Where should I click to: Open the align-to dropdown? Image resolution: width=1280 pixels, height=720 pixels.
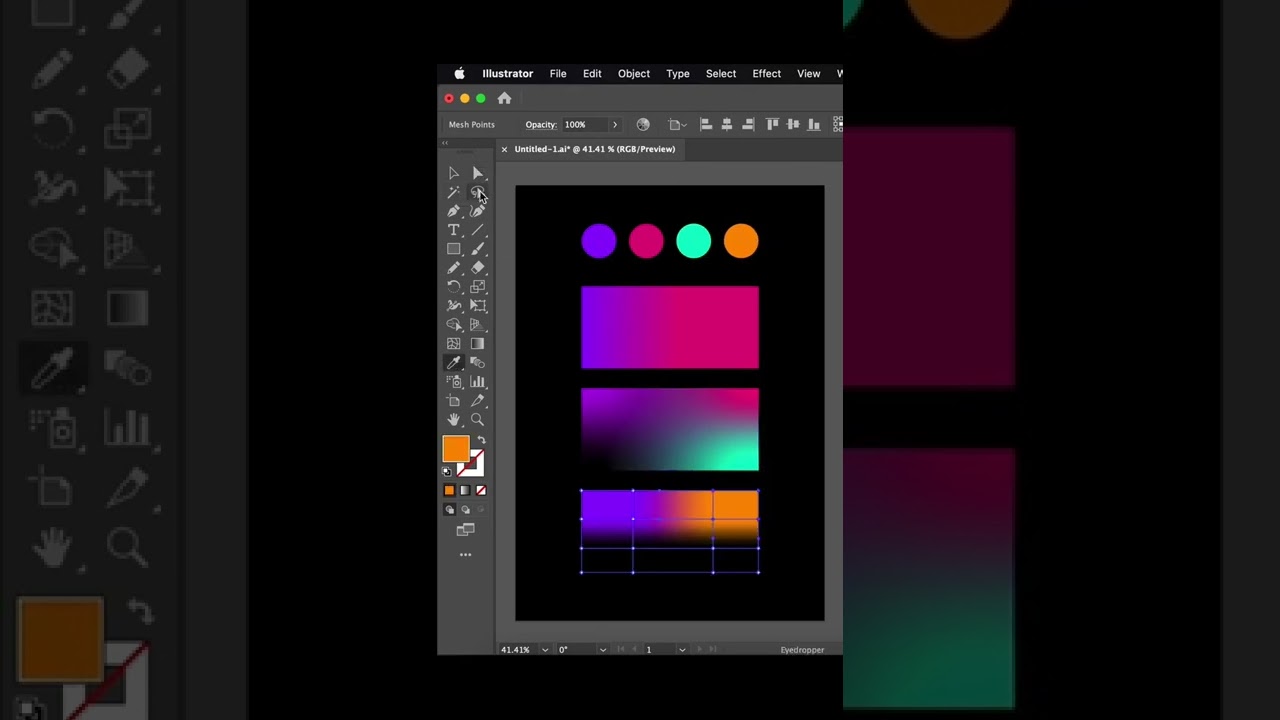677,125
